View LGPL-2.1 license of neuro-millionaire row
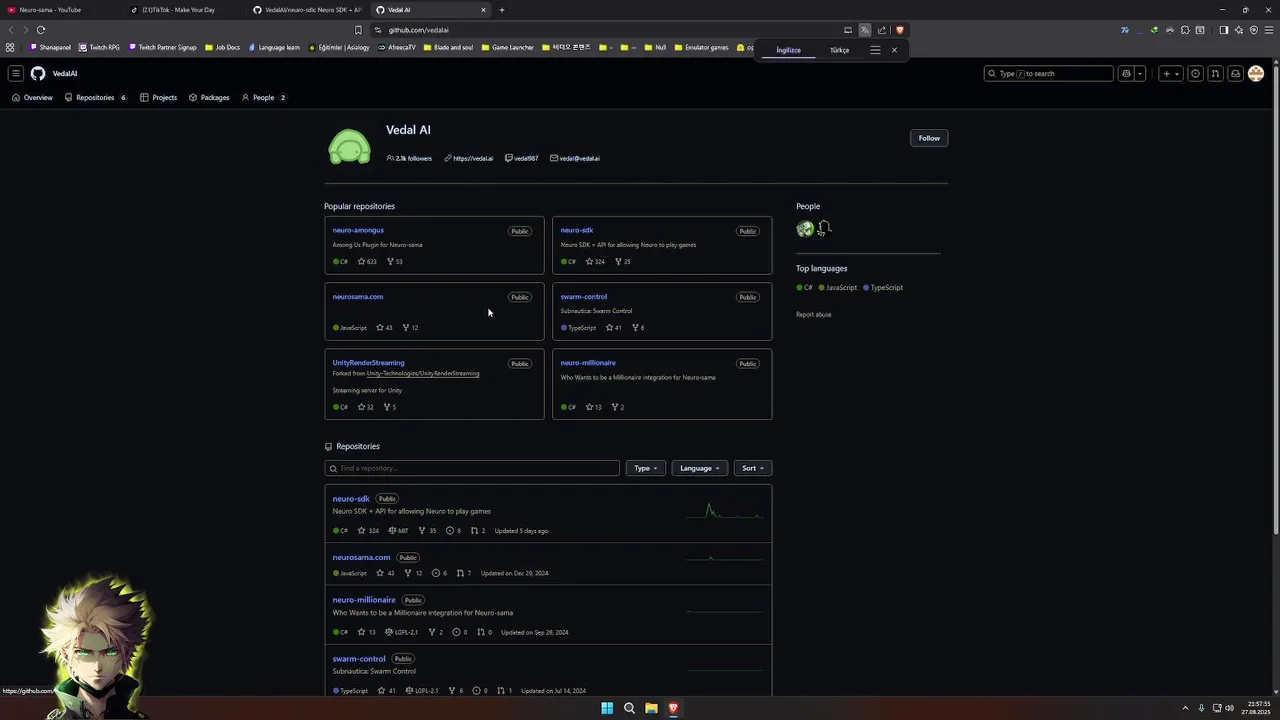The width and height of the screenshot is (1280, 720). 401,632
